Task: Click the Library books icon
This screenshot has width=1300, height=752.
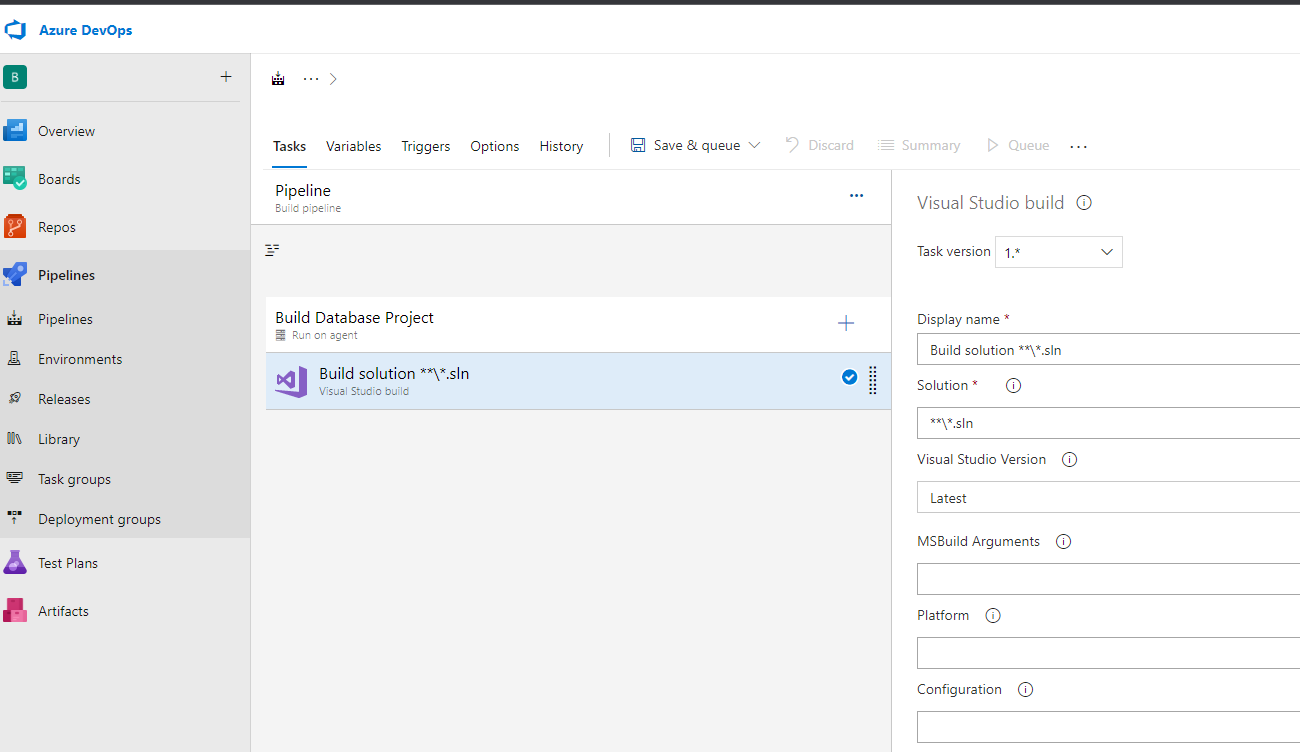Action: coord(15,439)
